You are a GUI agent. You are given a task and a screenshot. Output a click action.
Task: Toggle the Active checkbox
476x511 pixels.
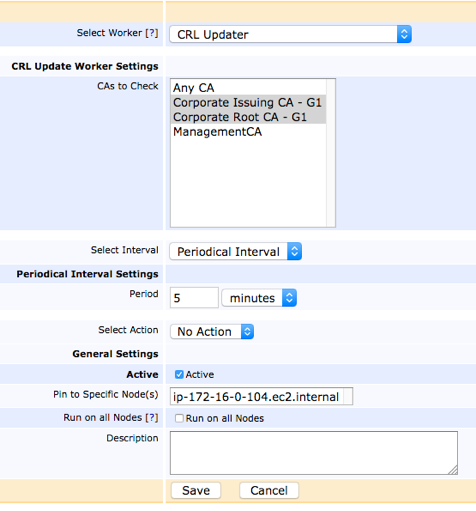[179, 374]
